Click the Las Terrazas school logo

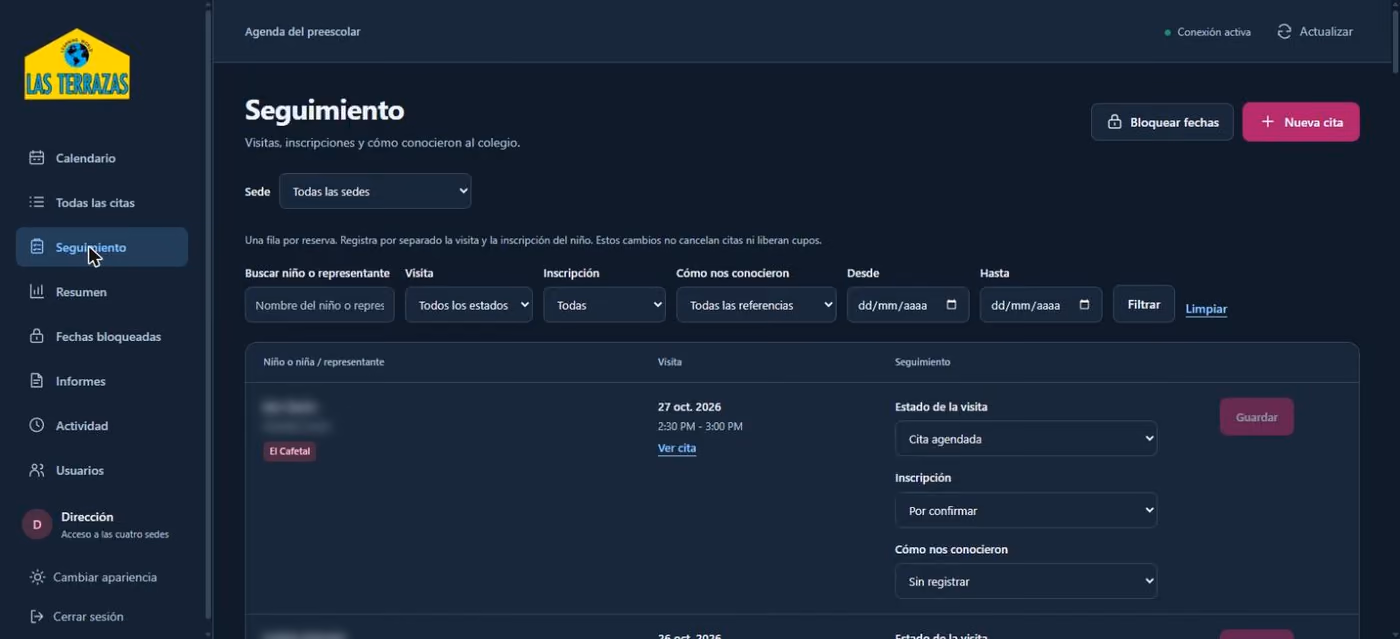[x=77, y=65]
